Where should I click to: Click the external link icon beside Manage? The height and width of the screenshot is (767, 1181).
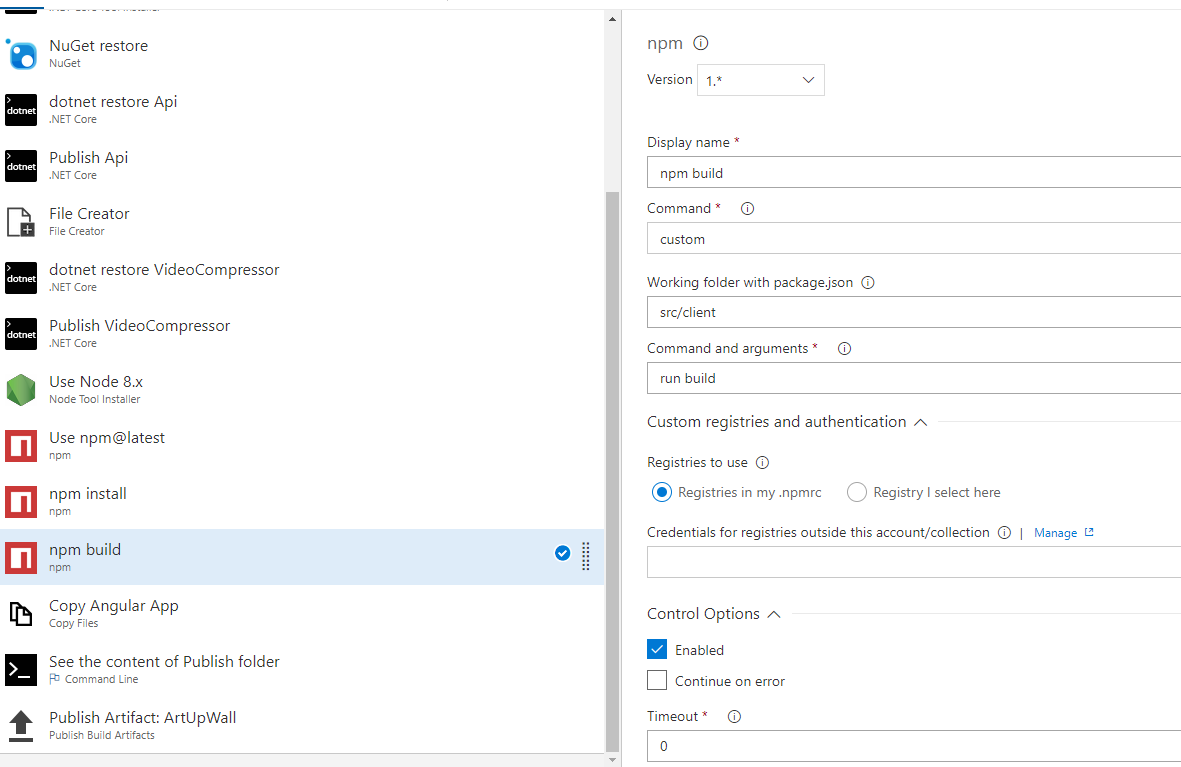[1089, 532]
